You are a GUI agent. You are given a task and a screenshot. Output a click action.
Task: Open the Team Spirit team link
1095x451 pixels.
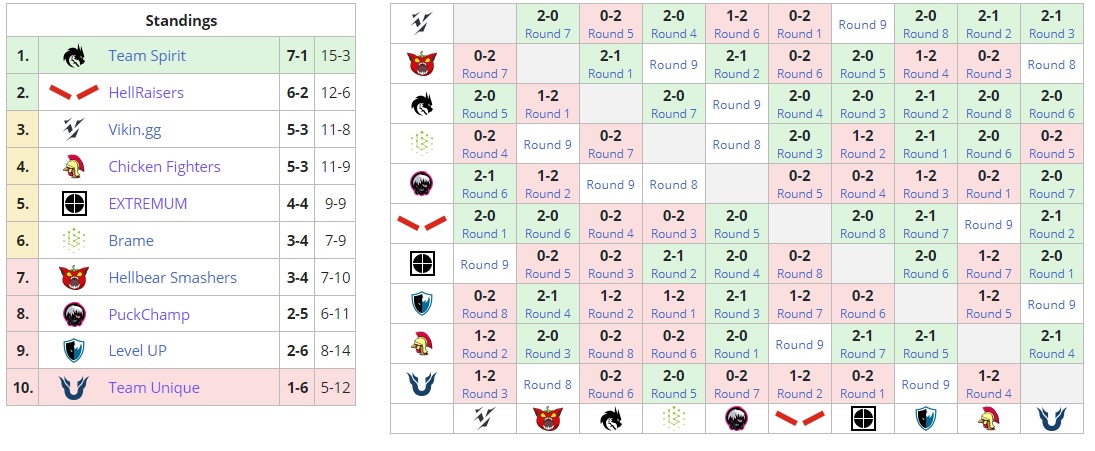pos(146,56)
